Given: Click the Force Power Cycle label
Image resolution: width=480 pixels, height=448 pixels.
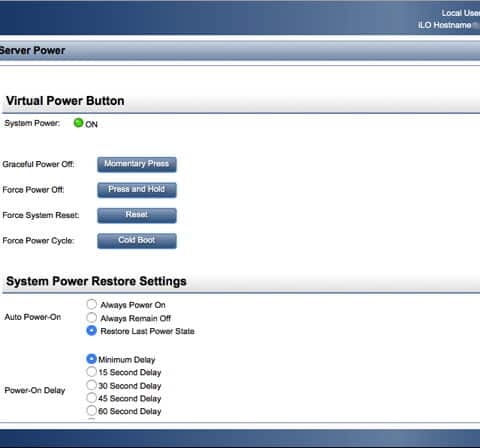Looking at the screenshot, I should pyautogui.click(x=38, y=241).
